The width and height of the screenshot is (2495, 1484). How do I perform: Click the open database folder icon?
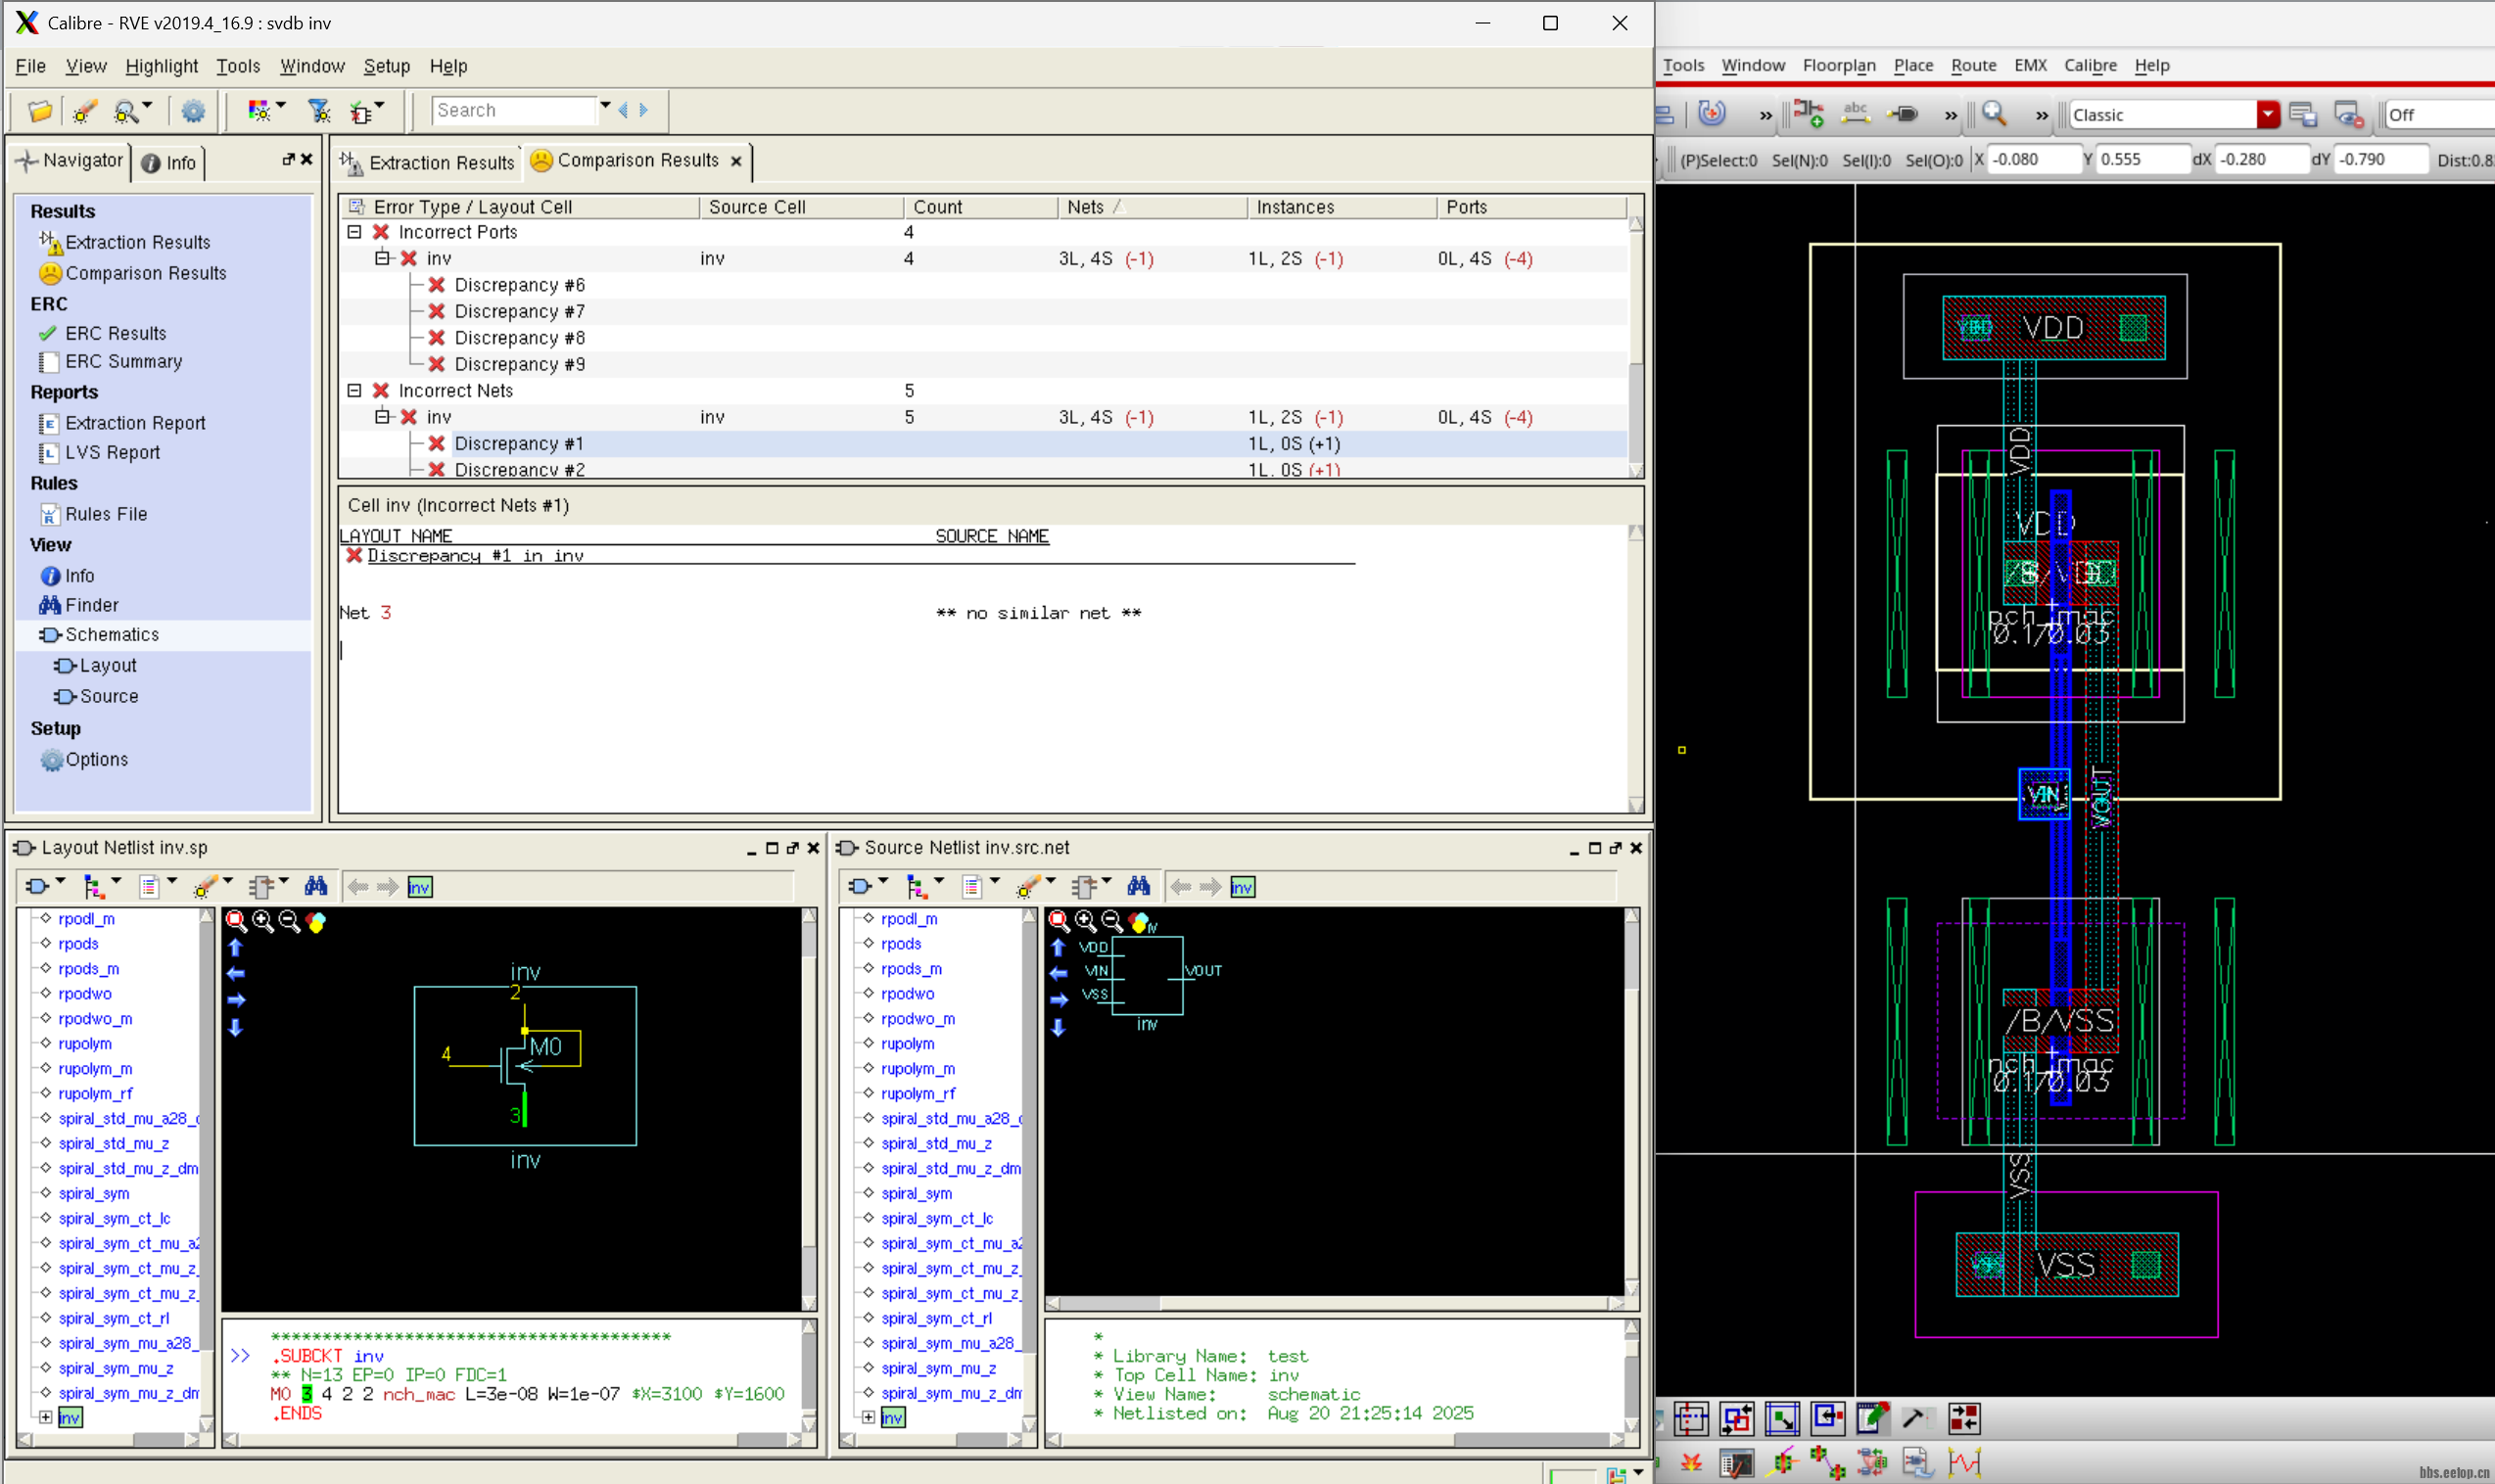40,110
